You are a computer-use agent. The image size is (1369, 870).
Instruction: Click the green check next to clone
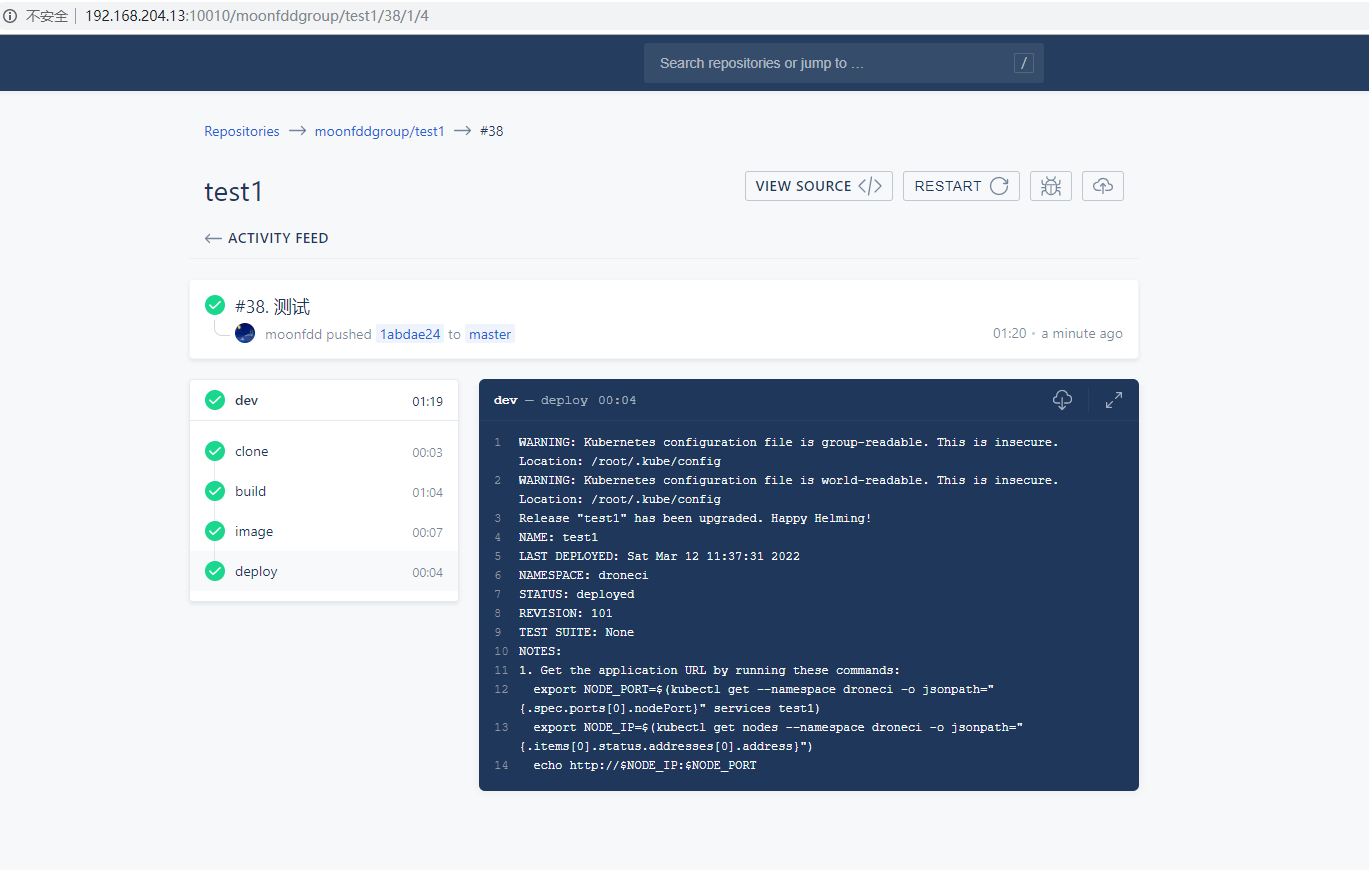tap(215, 451)
